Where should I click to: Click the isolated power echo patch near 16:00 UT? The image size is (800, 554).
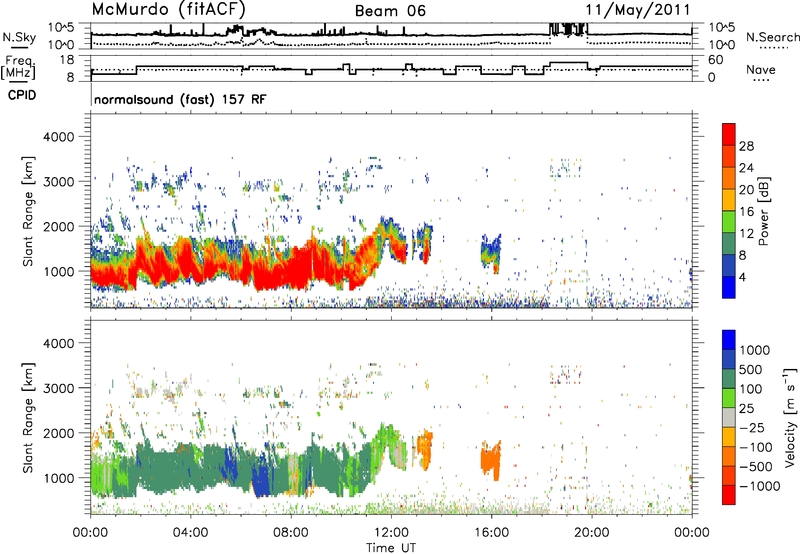point(491,253)
